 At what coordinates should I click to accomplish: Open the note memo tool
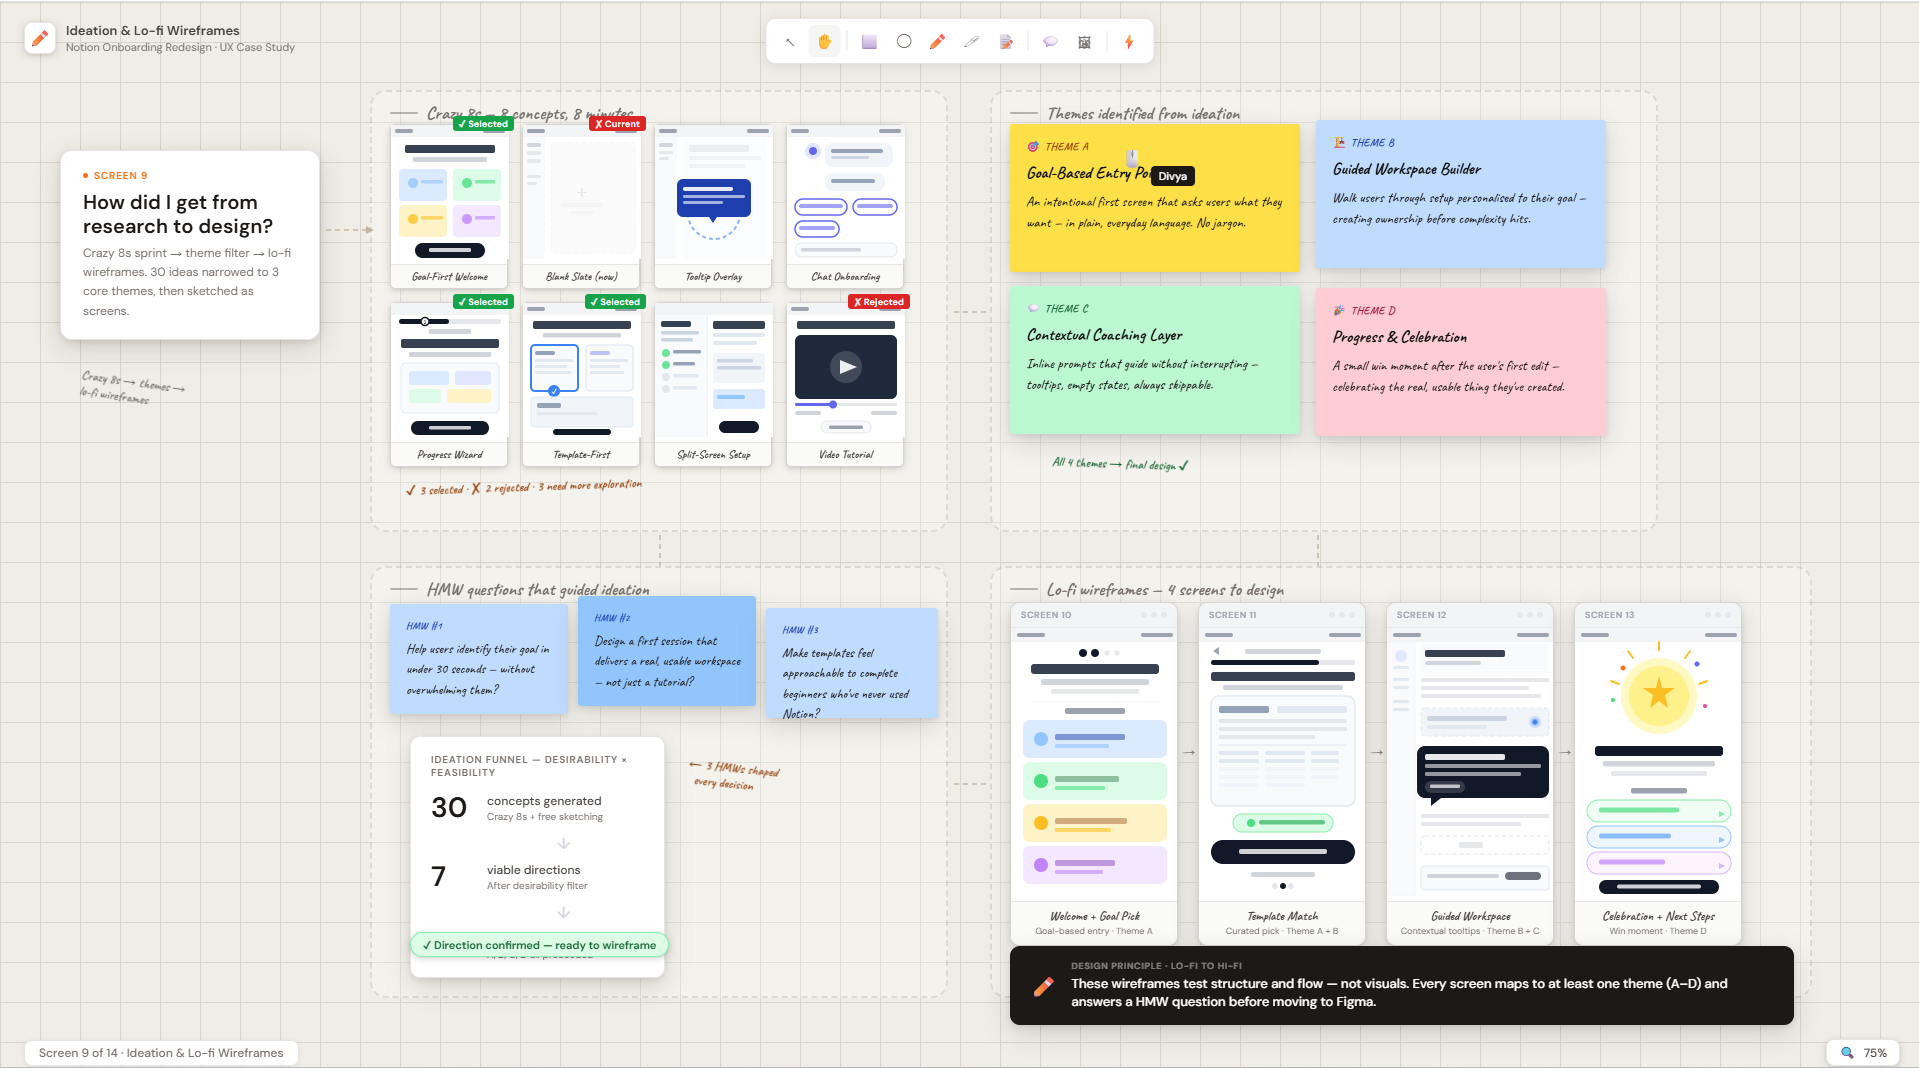1006,42
